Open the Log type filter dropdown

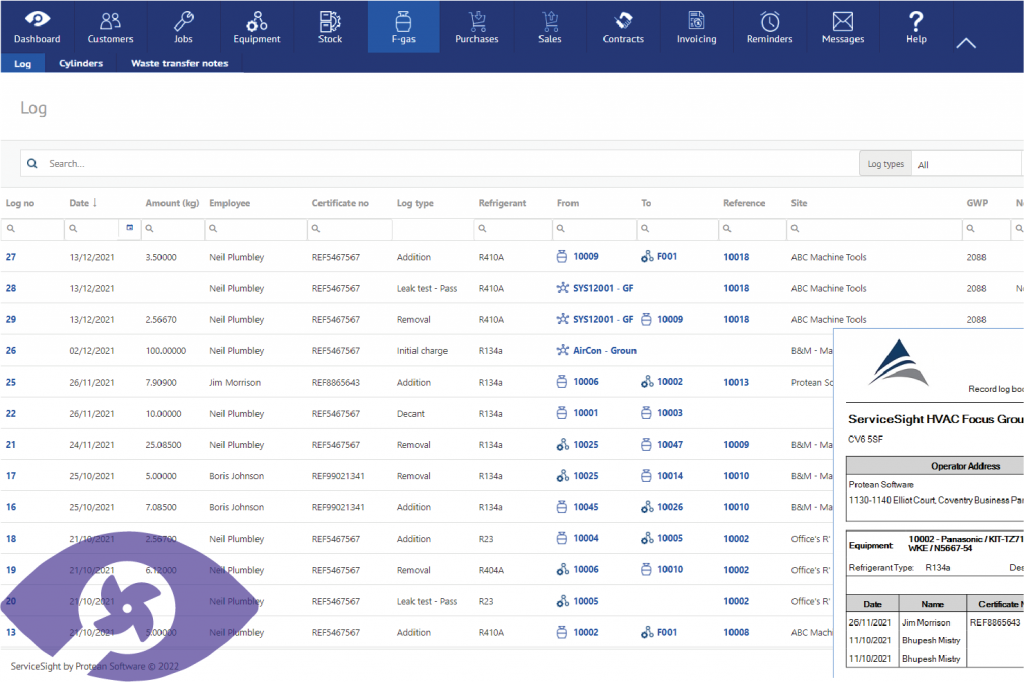pyautogui.click(x=431, y=229)
